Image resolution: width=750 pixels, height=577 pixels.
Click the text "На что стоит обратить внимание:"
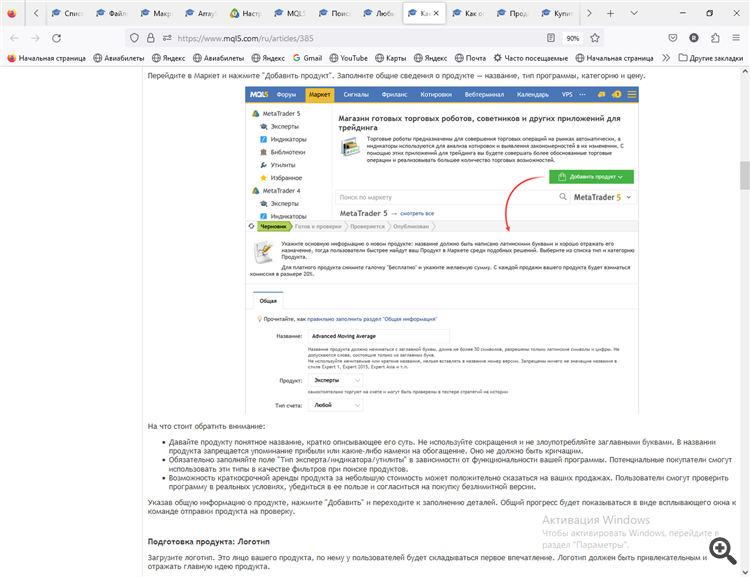[x=206, y=426]
